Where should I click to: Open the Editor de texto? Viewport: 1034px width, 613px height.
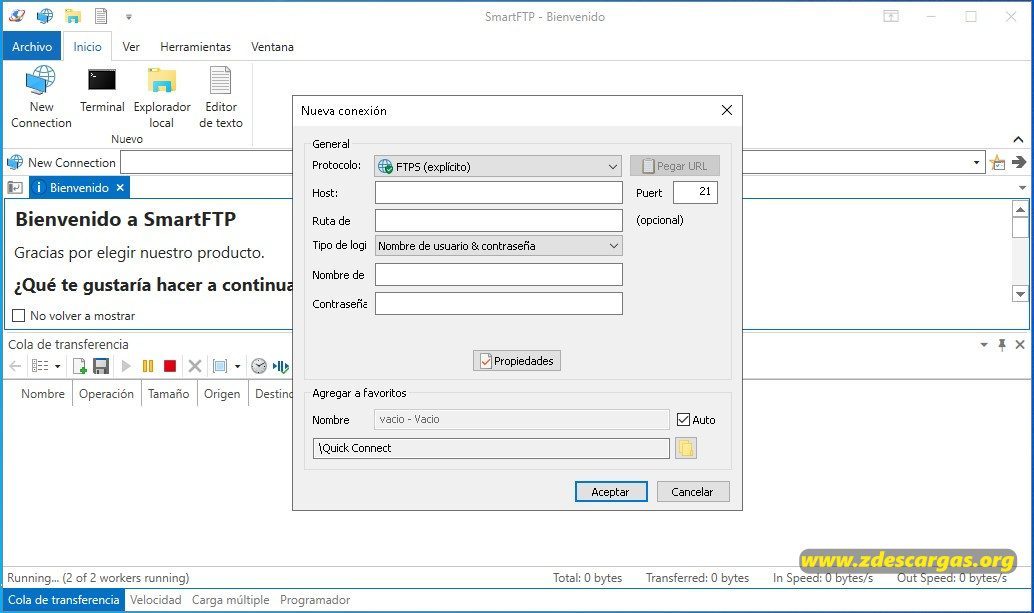click(x=220, y=97)
